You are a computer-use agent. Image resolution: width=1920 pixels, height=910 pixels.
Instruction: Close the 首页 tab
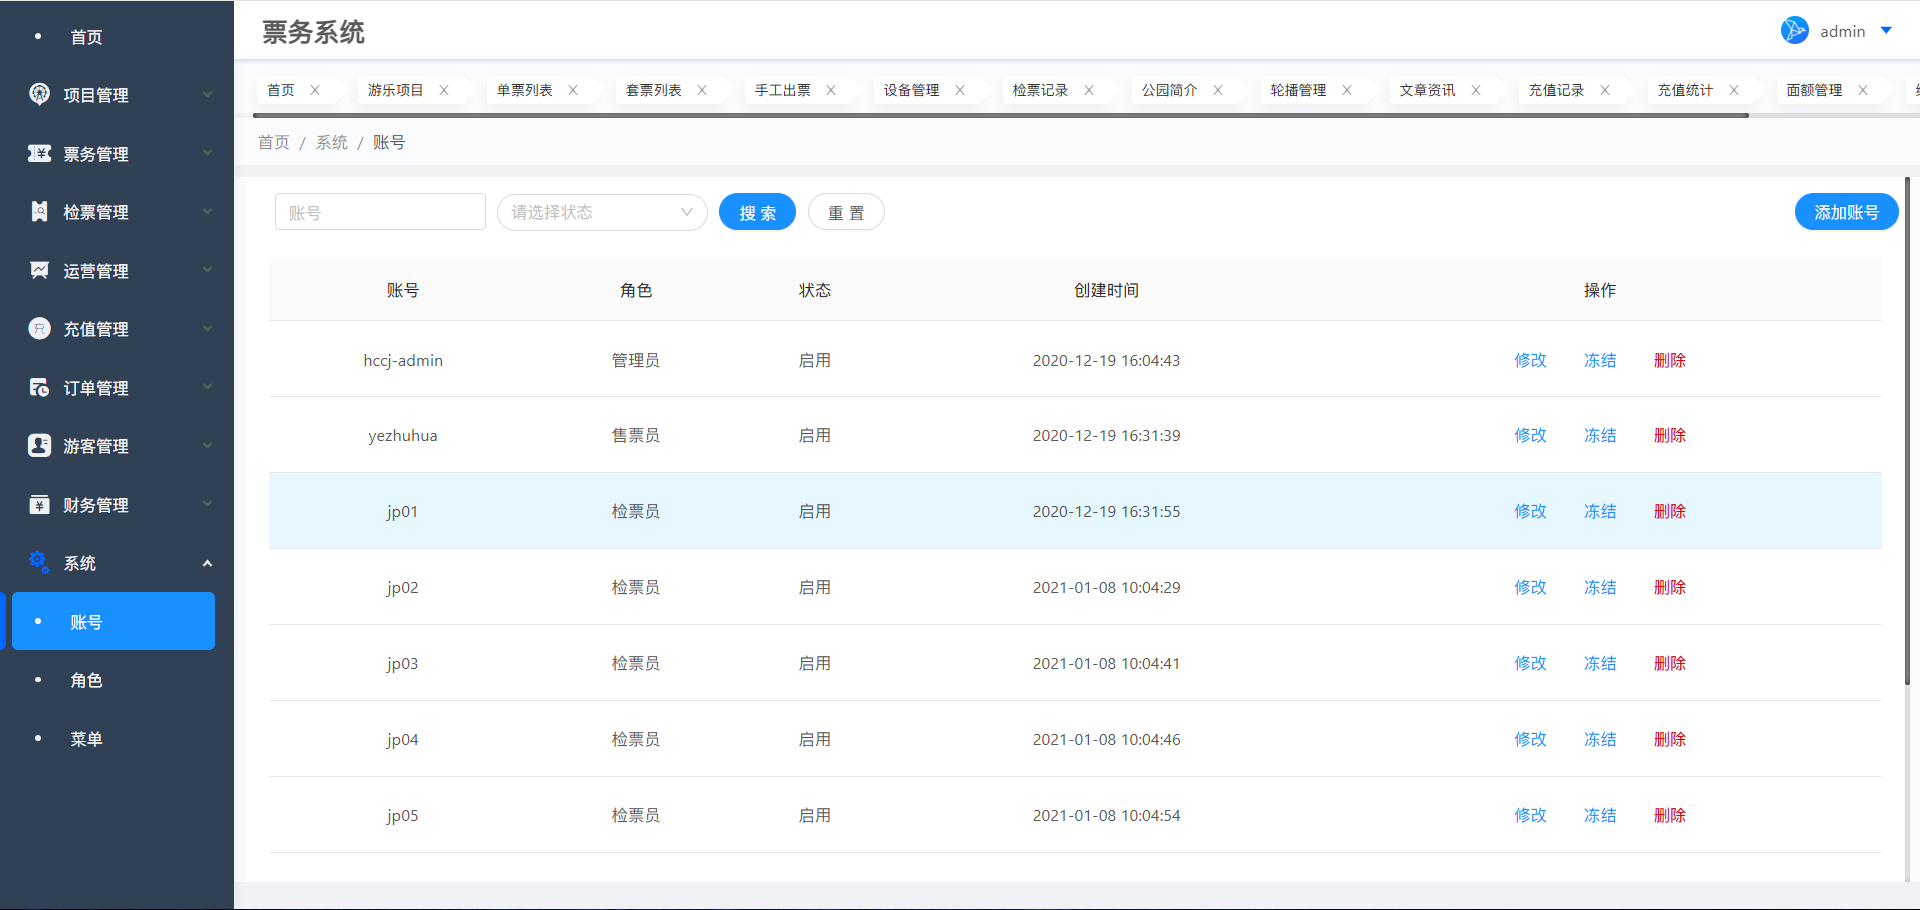(x=315, y=90)
